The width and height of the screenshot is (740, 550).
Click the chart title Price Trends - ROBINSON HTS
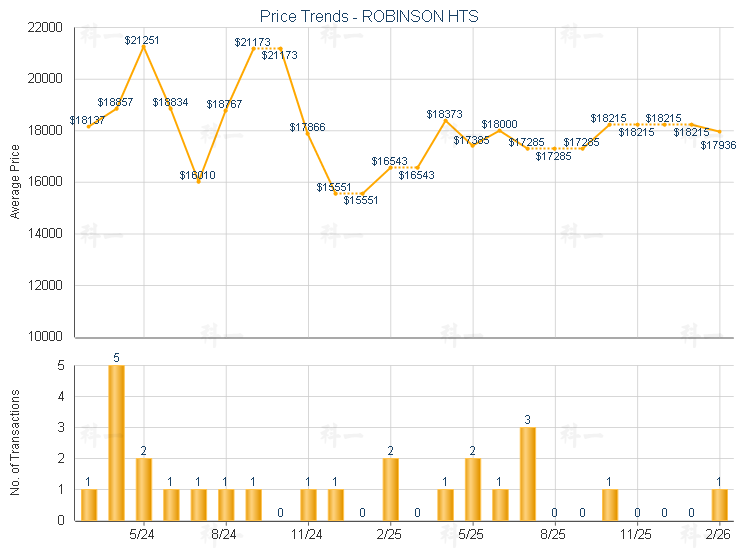(371, 16)
